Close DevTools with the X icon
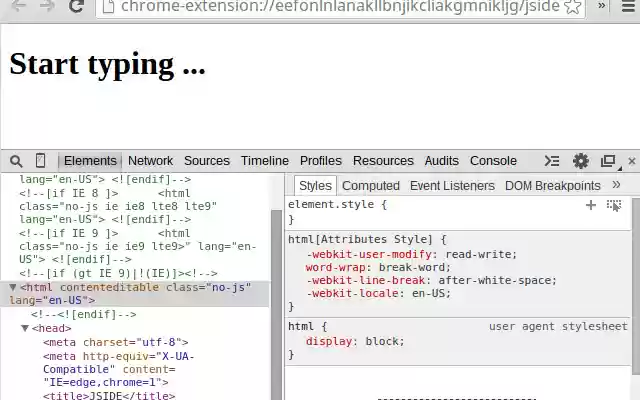Screen dimensions: 640x400 (x=632, y=161)
